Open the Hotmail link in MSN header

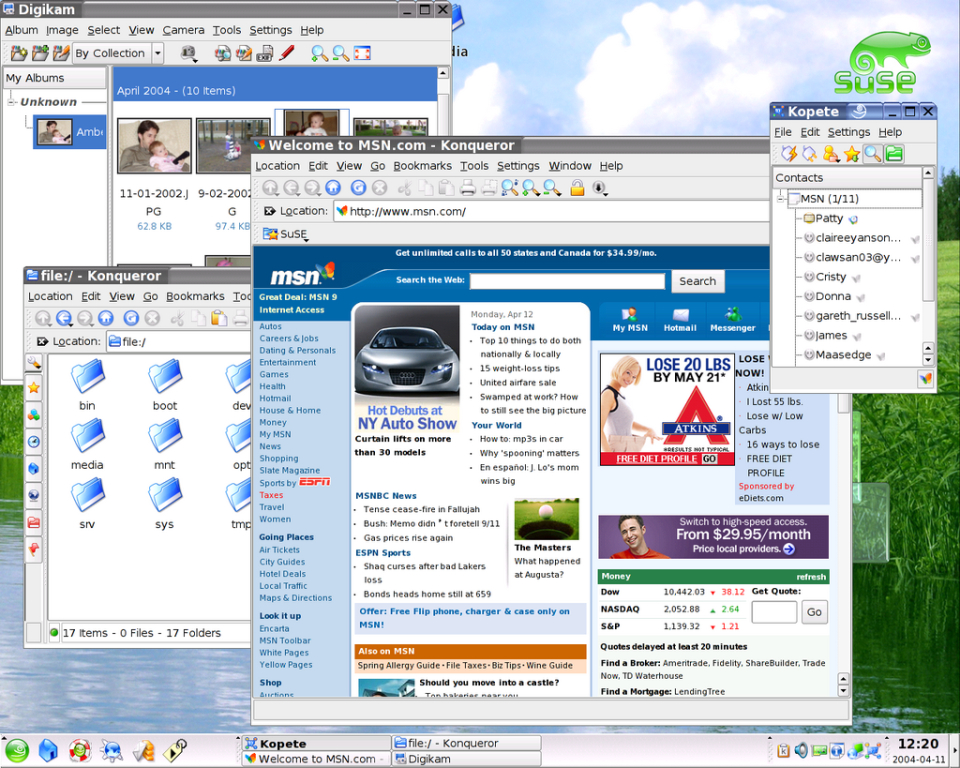tap(680, 320)
